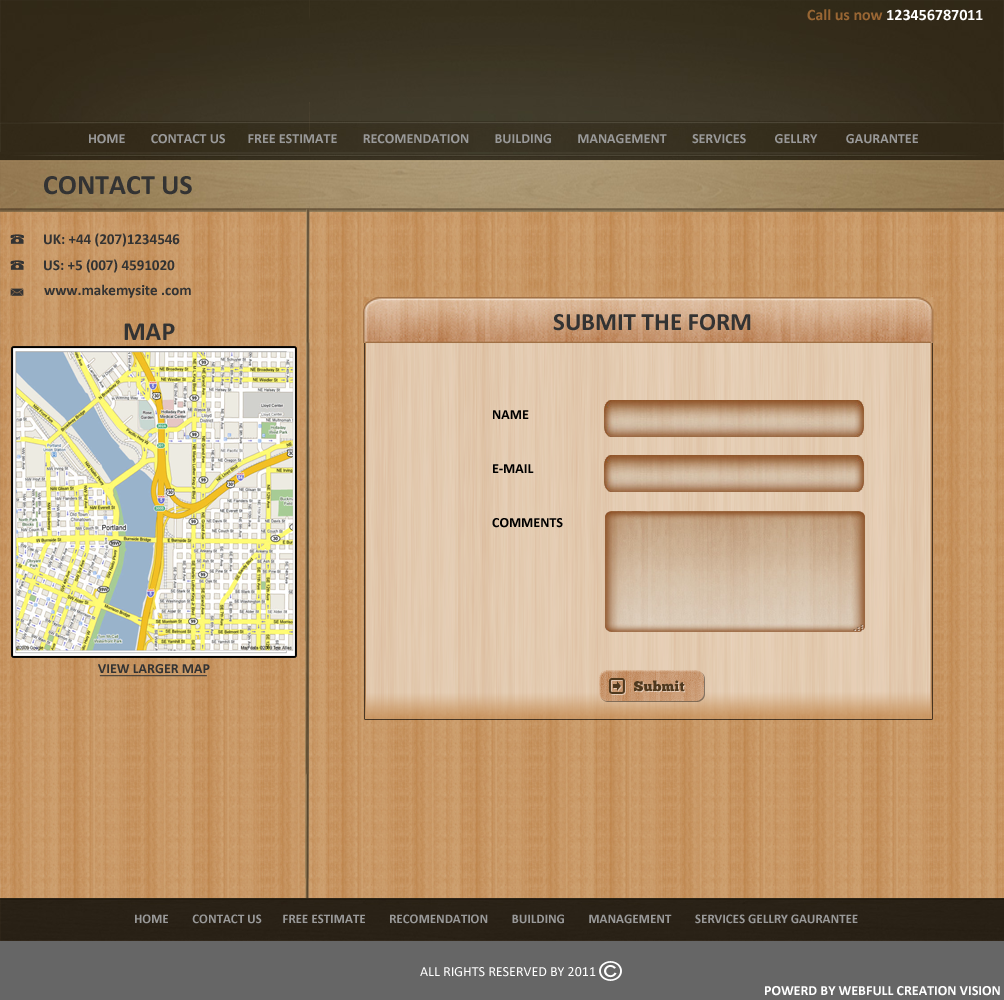Click the telephone icon beside US number

(17, 266)
